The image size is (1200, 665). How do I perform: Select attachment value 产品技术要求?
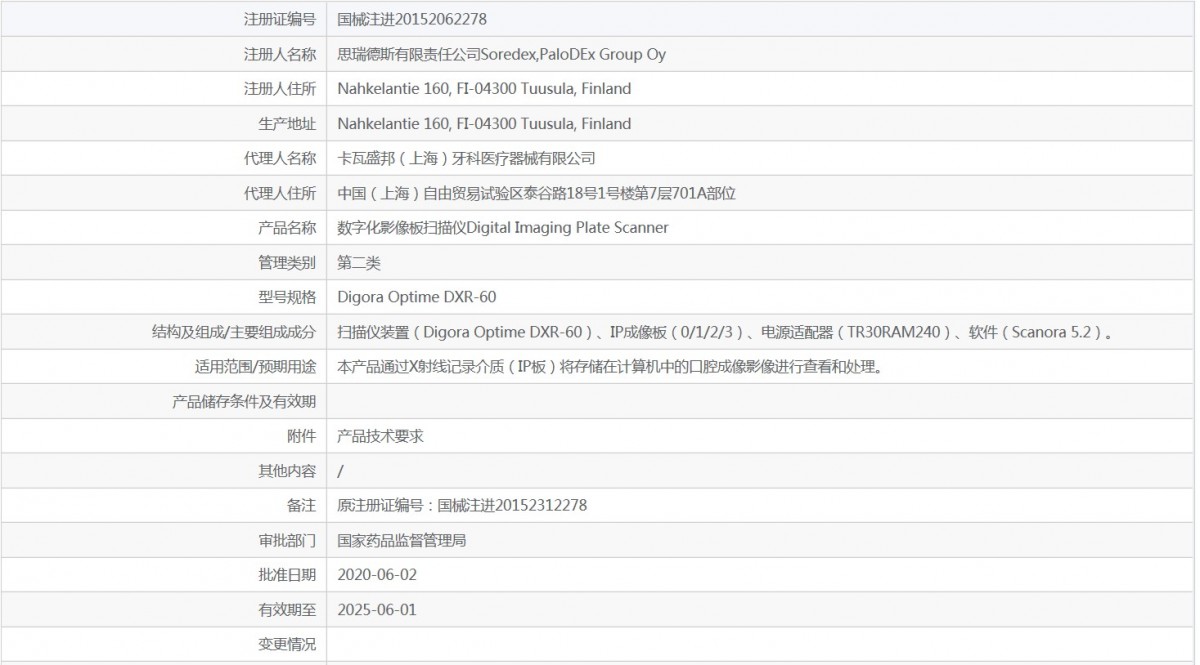pos(381,436)
